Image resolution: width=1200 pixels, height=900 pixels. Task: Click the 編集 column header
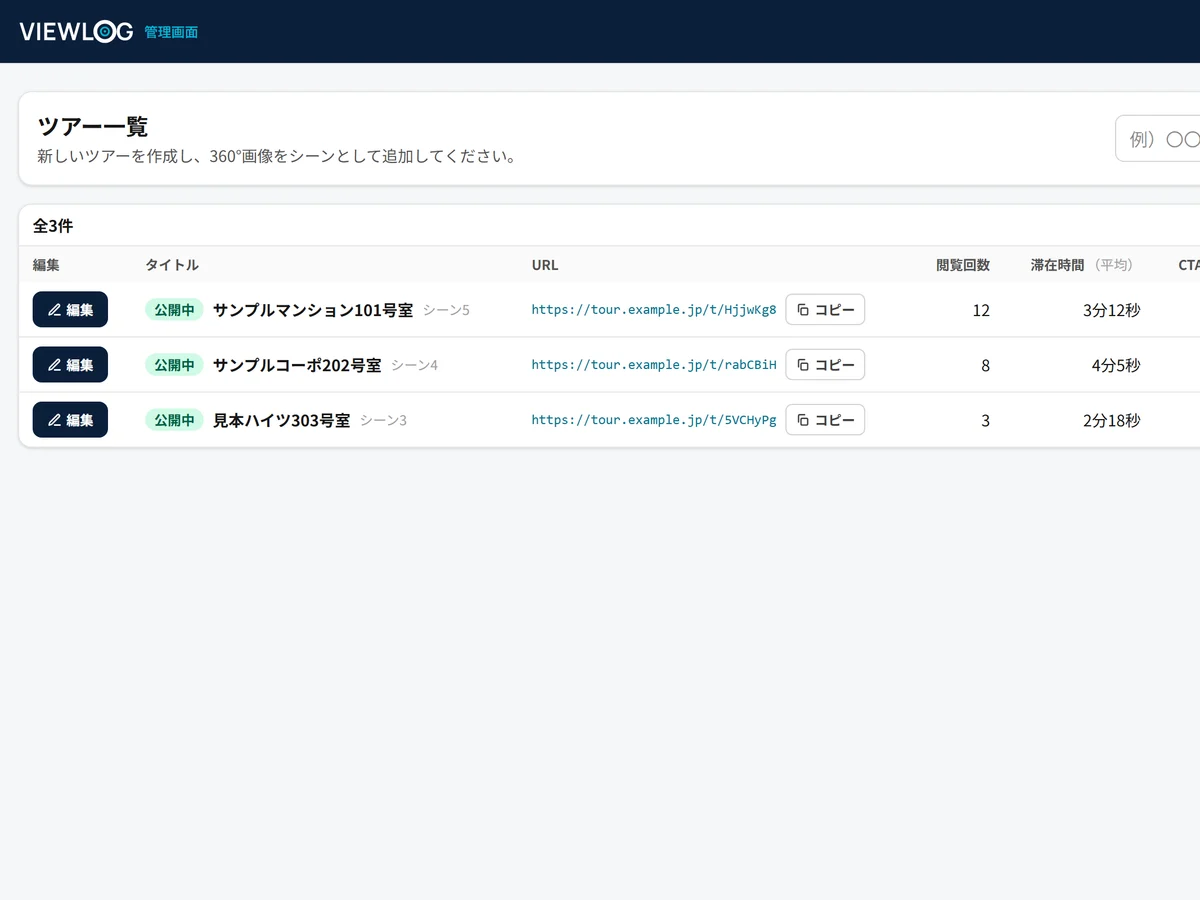click(46, 265)
